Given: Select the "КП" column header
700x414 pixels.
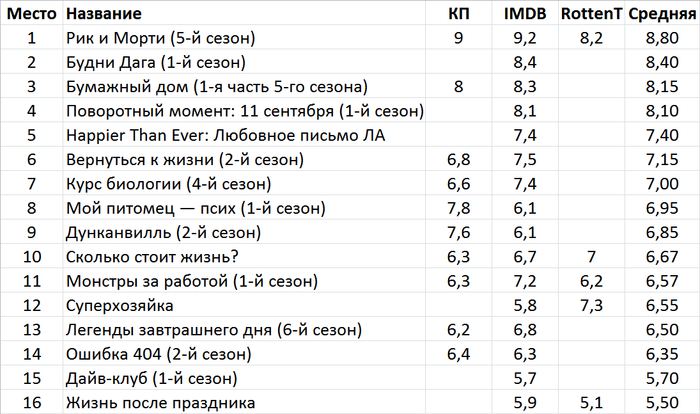Looking at the screenshot, I should (459, 15).
